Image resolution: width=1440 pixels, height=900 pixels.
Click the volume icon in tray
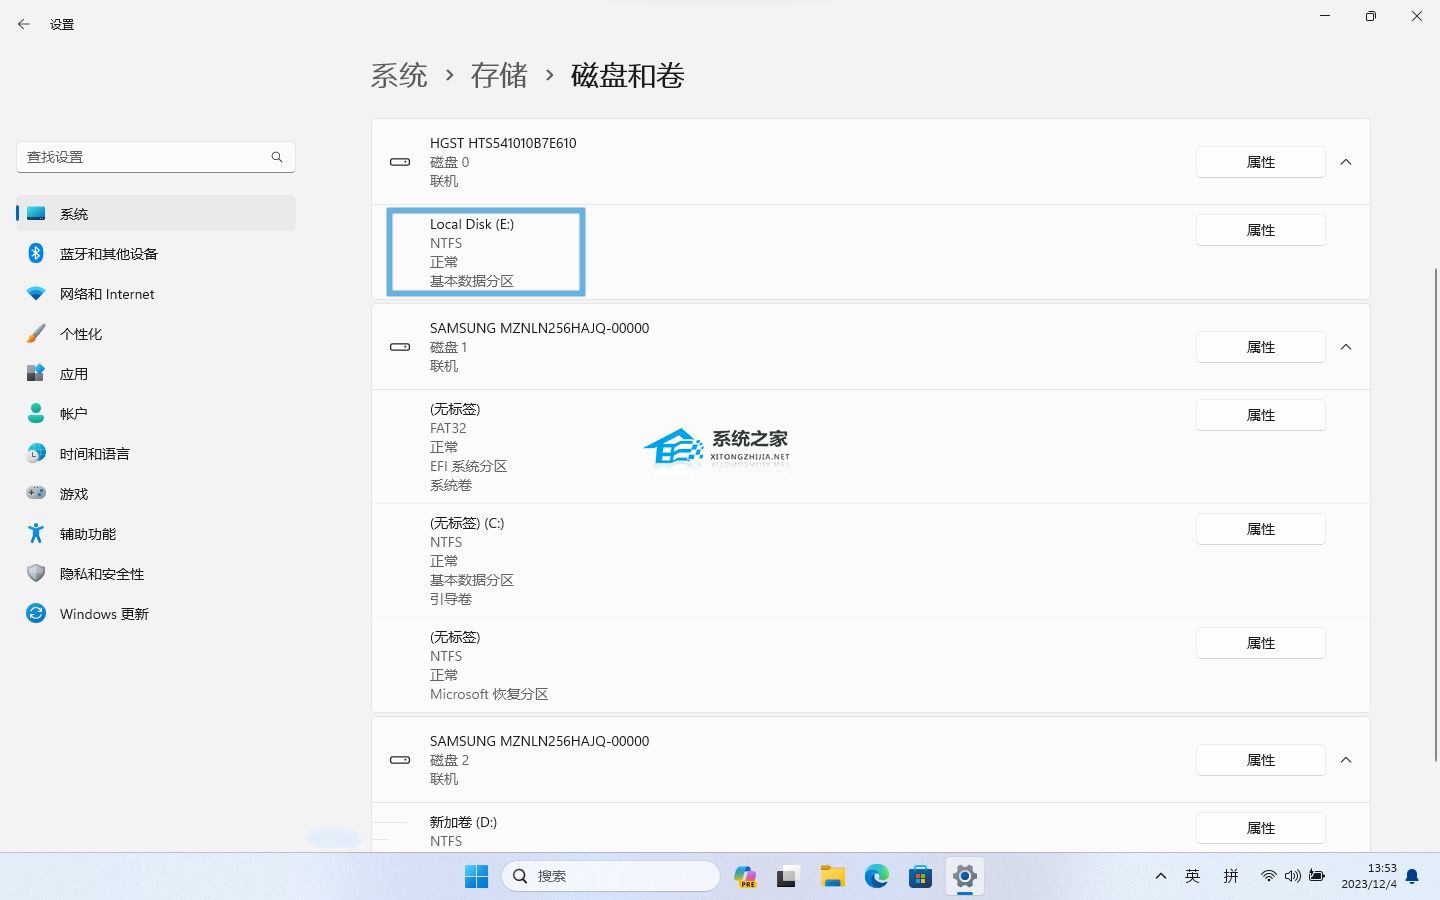click(1292, 876)
